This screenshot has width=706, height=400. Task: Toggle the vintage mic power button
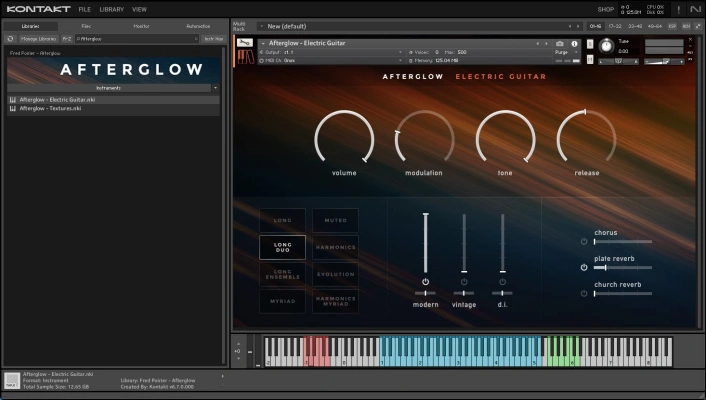[464, 282]
